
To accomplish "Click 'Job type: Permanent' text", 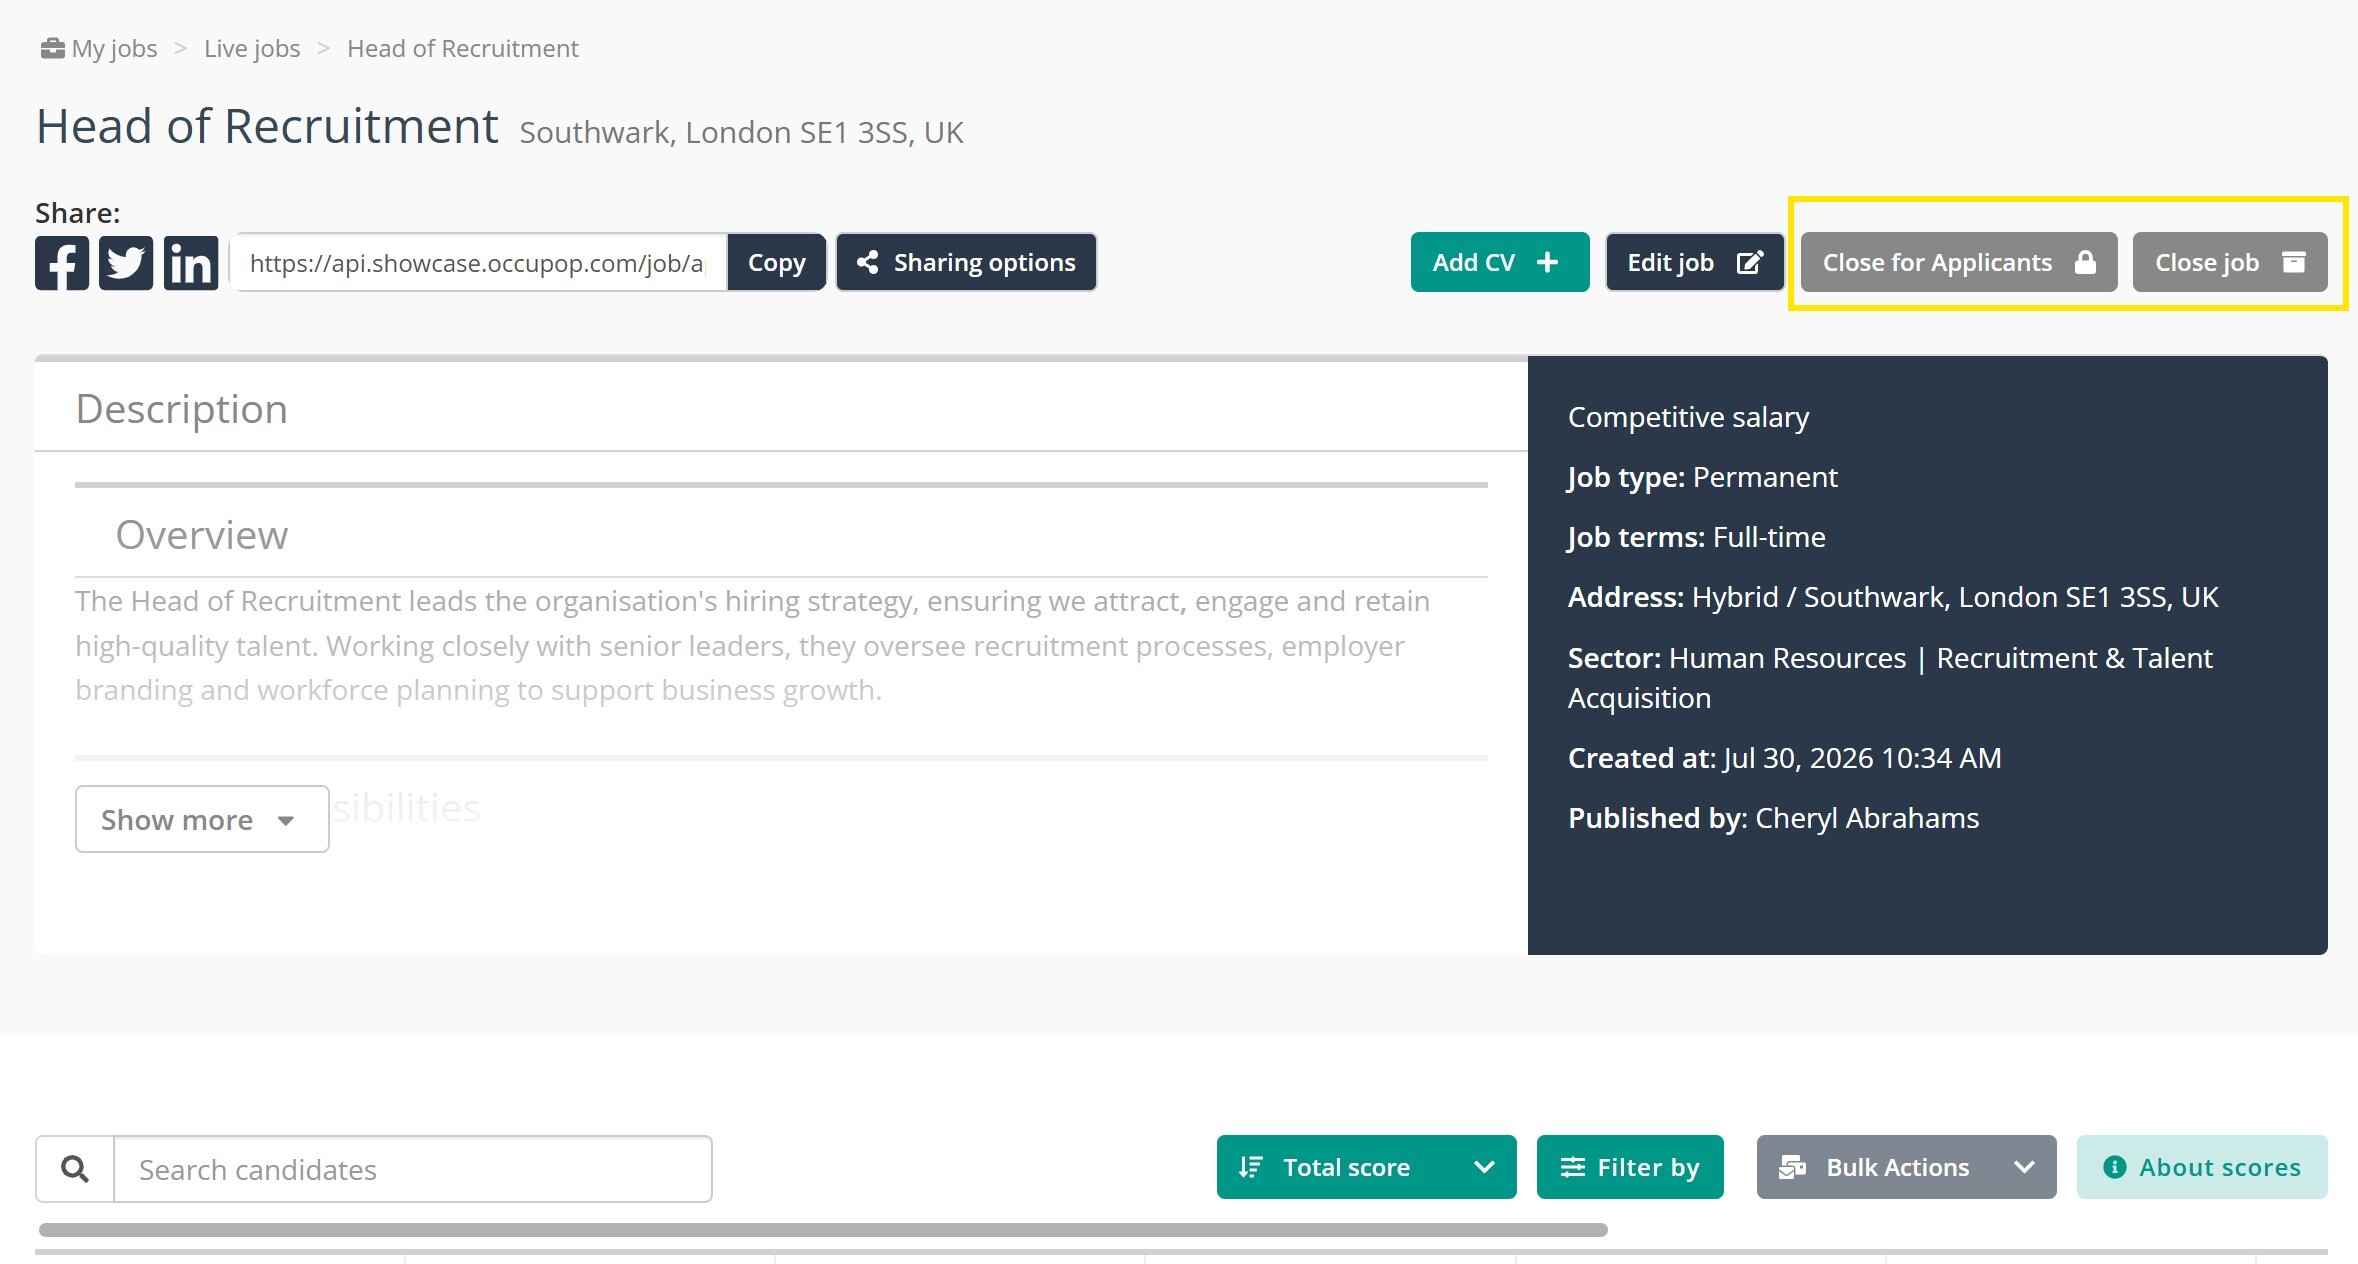I will [1702, 477].
